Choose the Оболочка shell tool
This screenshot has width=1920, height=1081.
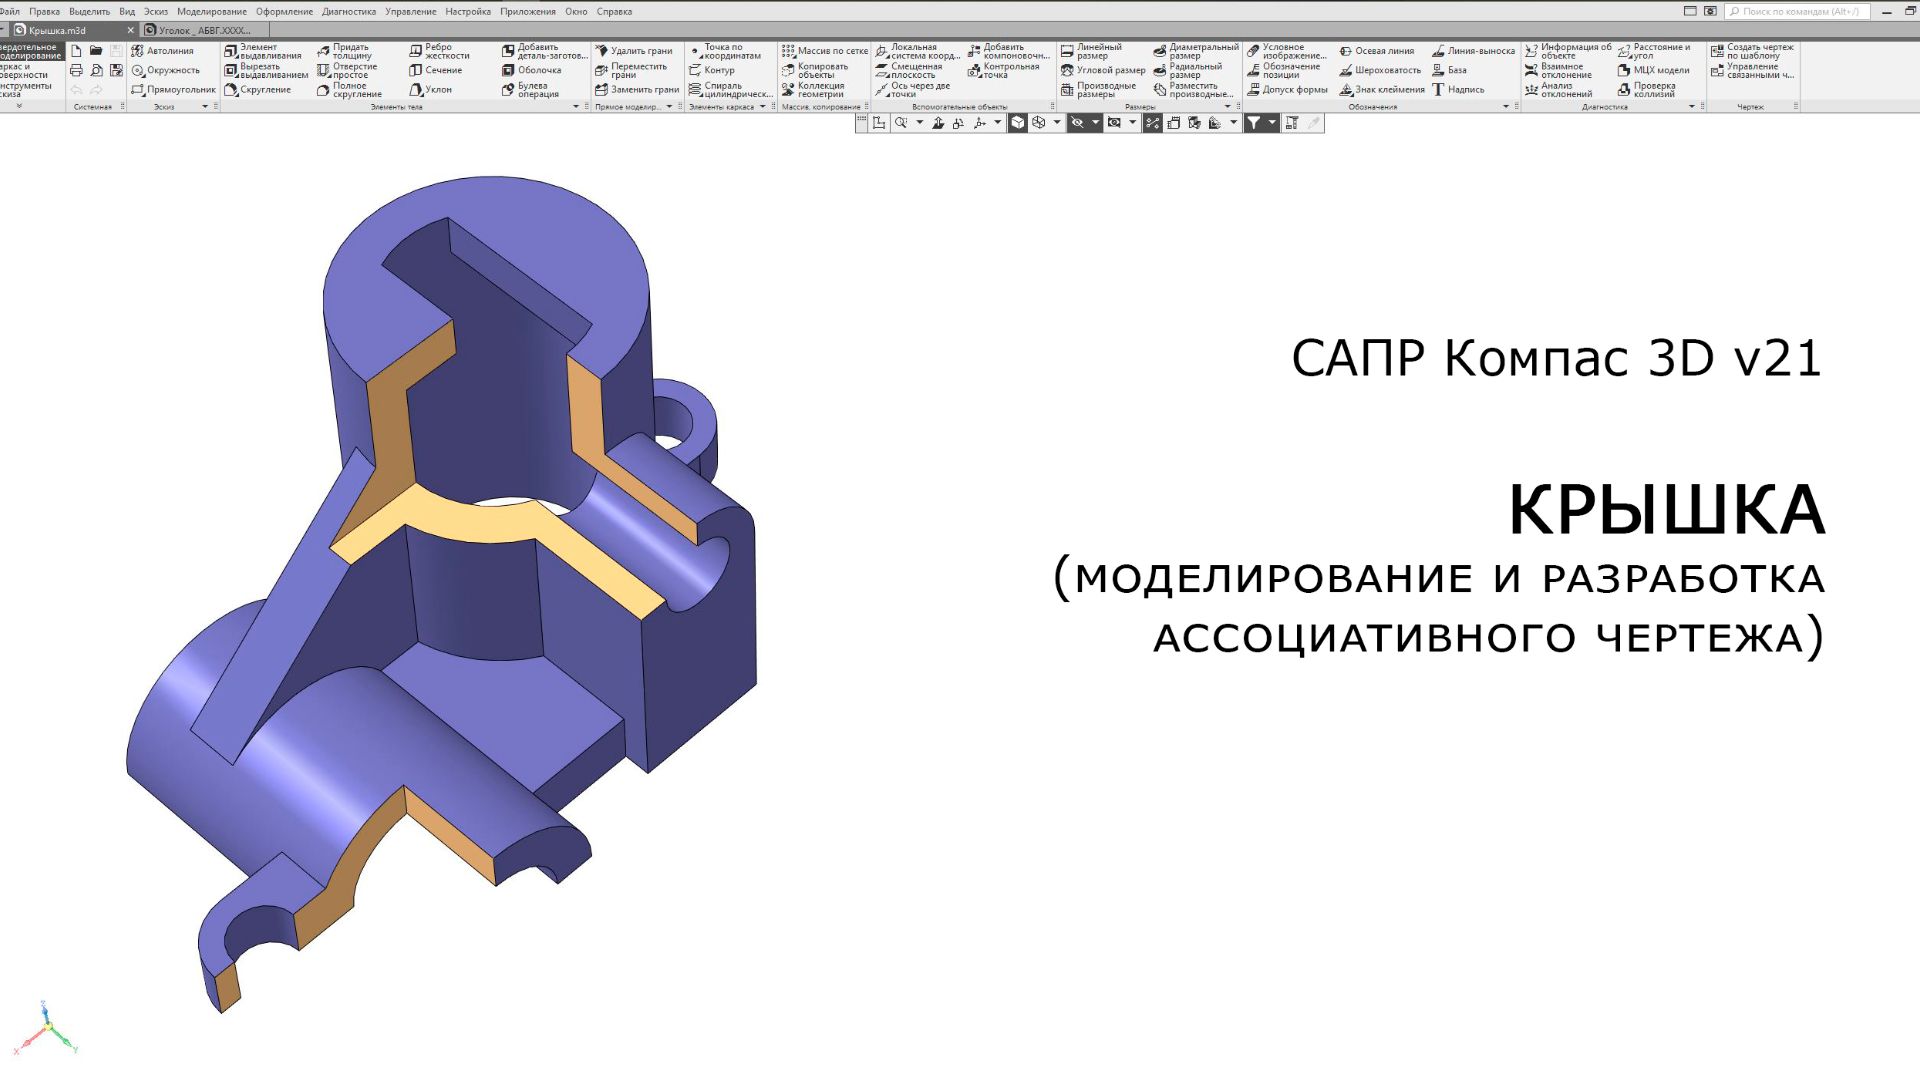[531, 70]
